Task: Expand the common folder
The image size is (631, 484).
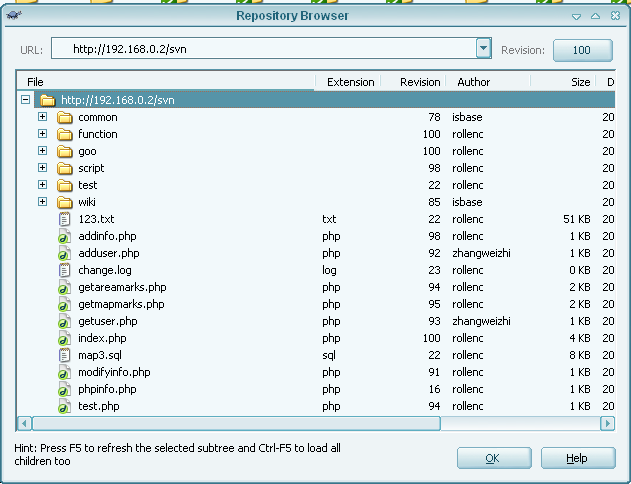Action: pyautogui.click(x=42, y=117)
